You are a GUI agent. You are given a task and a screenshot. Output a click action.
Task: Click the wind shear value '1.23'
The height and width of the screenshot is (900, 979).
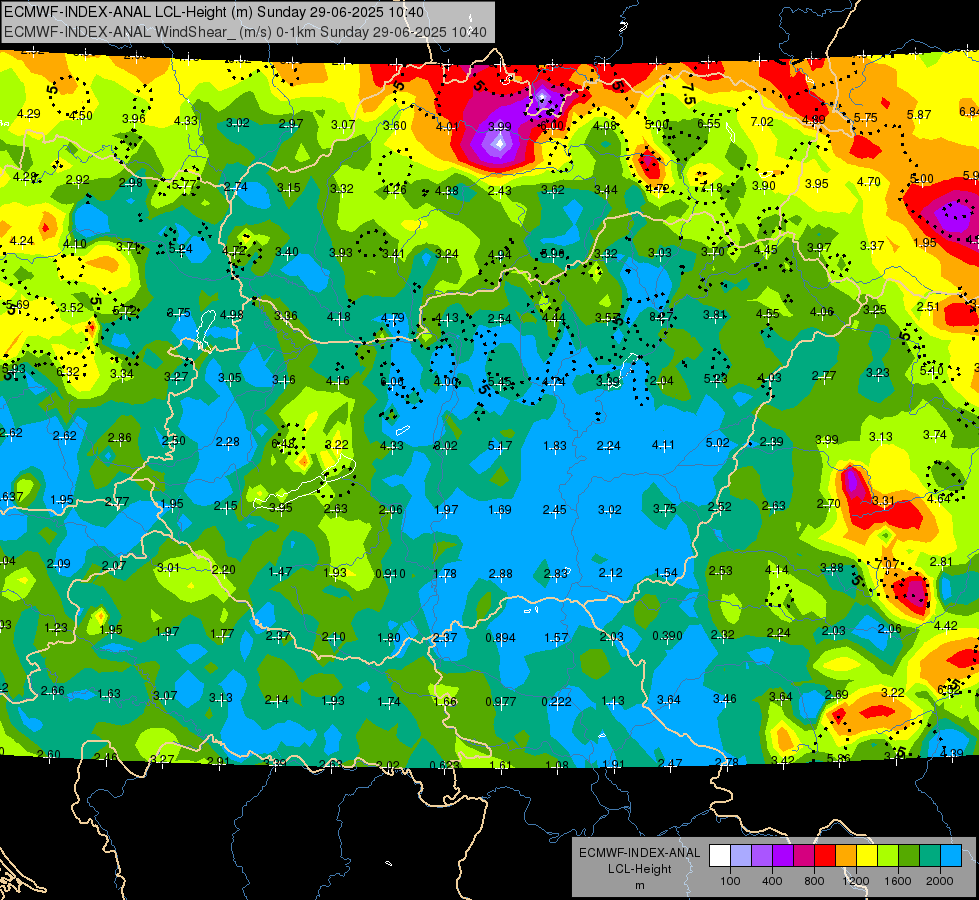click(x=56, y=628)
